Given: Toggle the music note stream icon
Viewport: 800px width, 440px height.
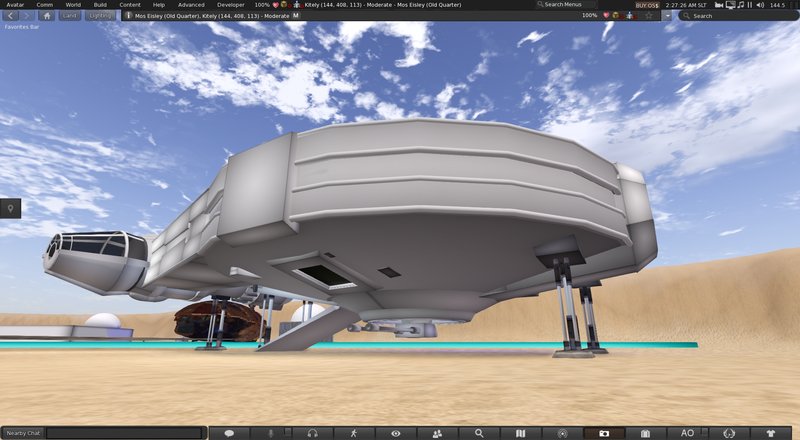Looking at the screenshot, I should (x=741, y=5).
